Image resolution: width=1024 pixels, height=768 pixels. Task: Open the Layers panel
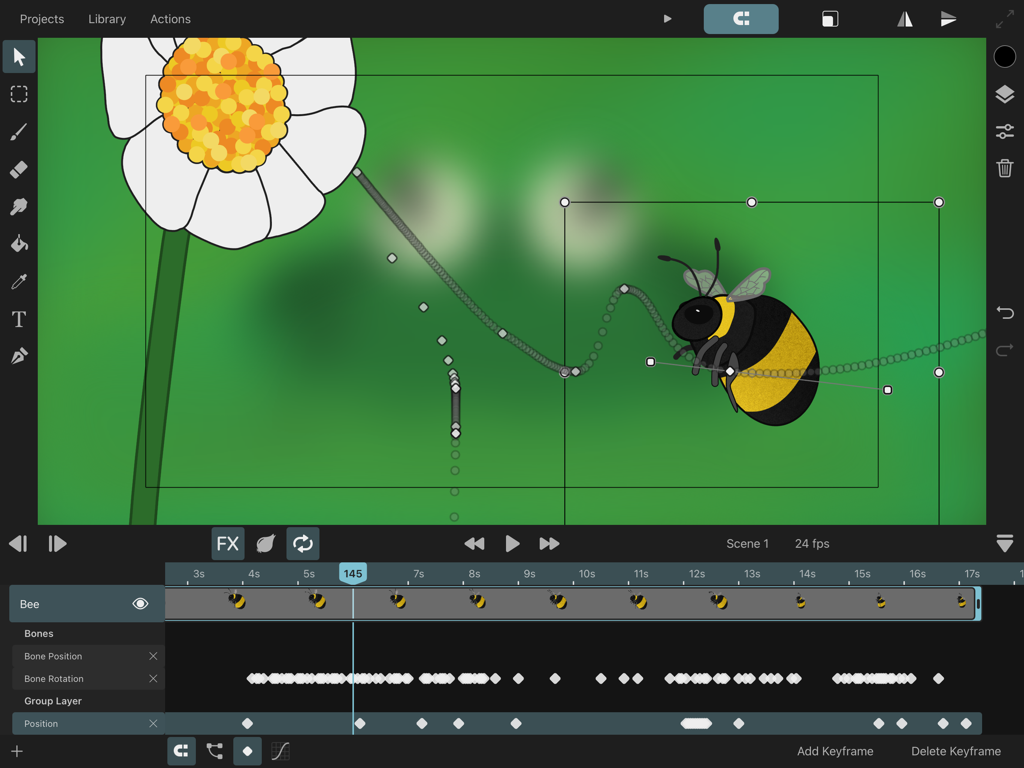coord(1005,94)
